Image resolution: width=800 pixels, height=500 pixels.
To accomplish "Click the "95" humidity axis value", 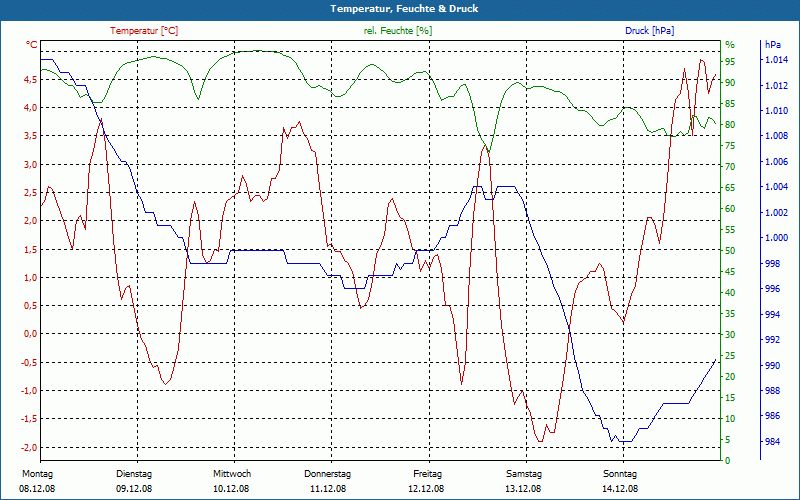I will pos(730,62).
